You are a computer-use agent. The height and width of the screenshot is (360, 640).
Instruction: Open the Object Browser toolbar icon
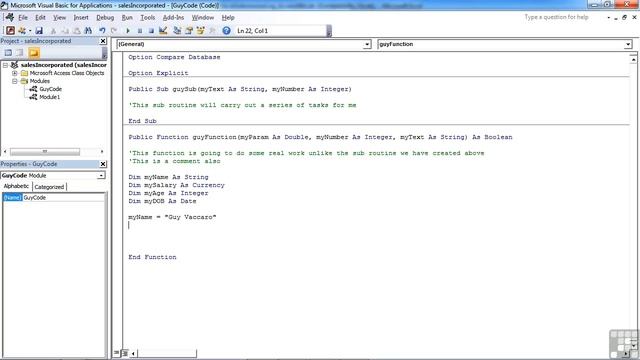pyautogui.click(x=200, y=31)
